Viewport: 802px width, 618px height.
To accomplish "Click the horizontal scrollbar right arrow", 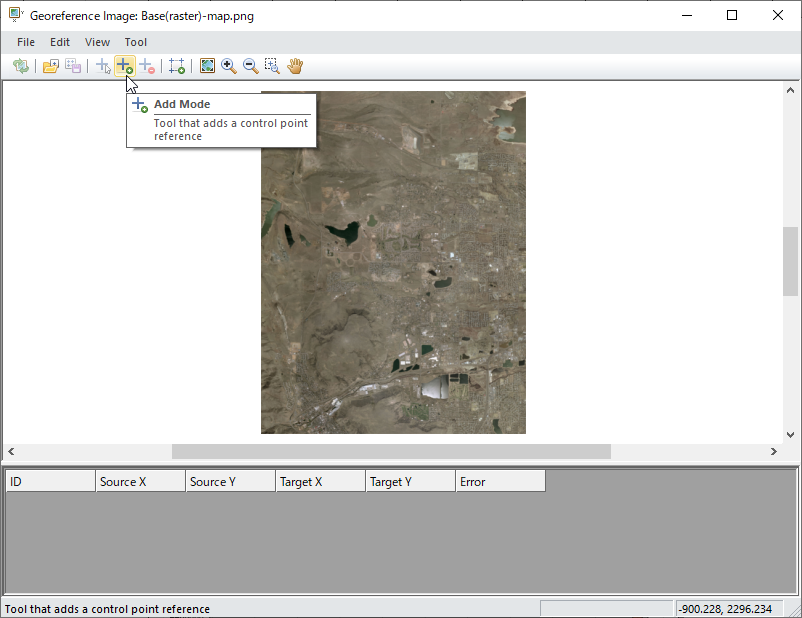I will [773, 451].
